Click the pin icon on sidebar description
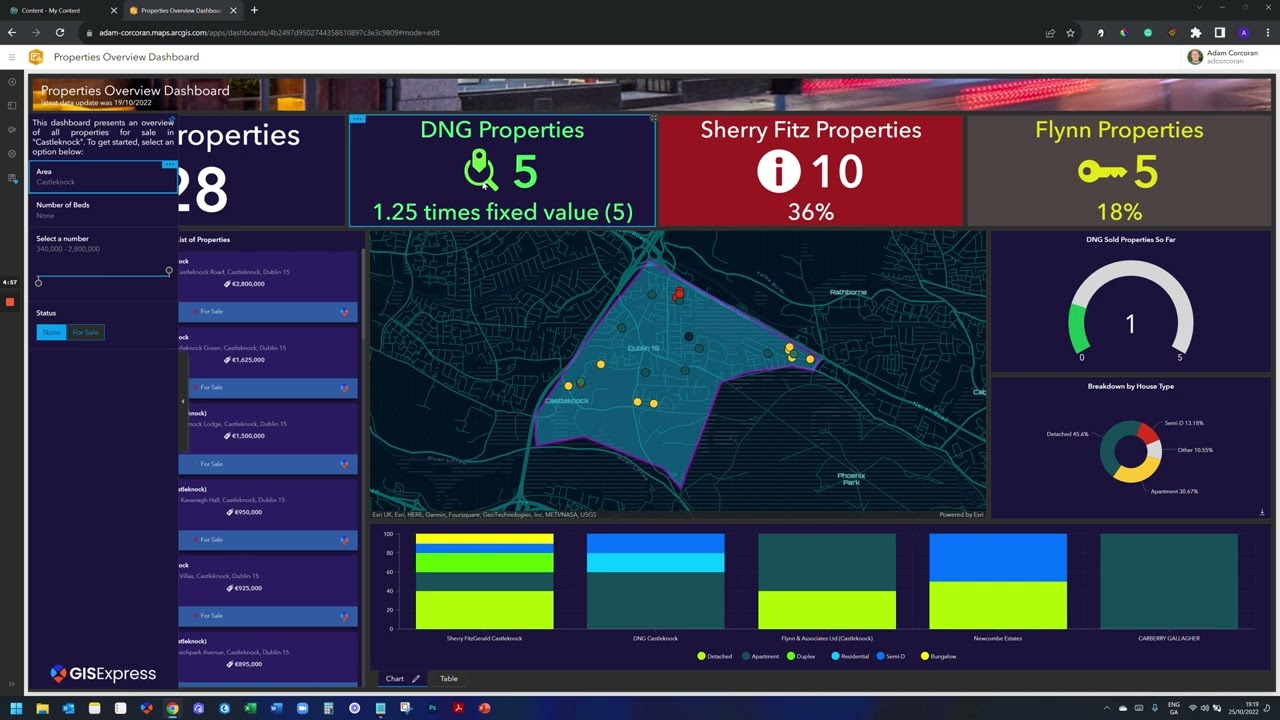 click(171, 120)
